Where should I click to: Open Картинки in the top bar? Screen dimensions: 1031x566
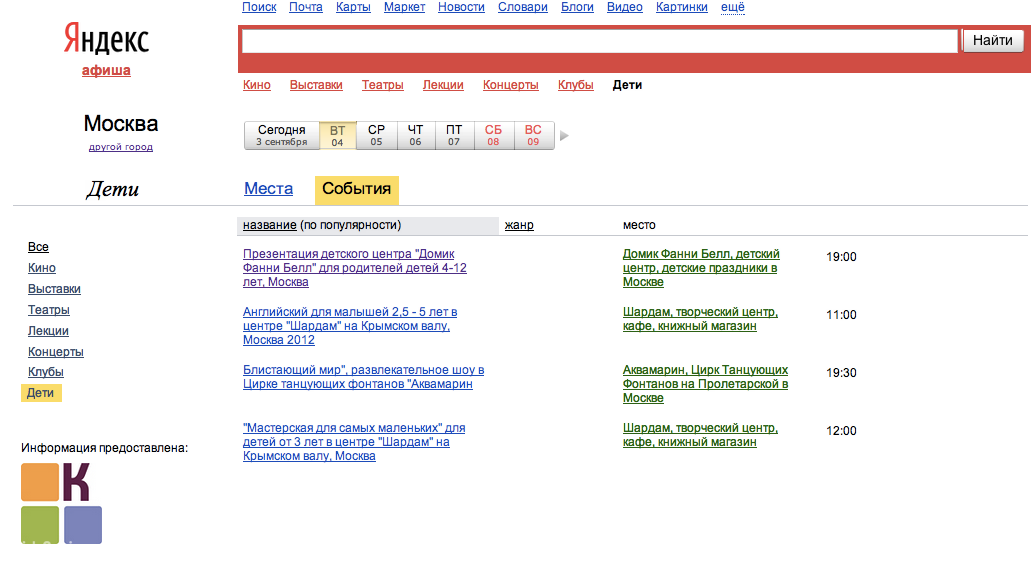point(682,7)
